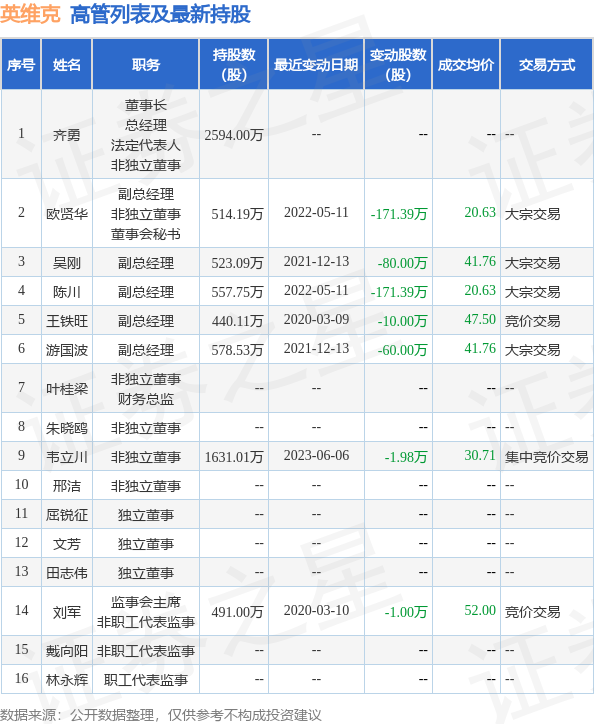Click the date 2023-06-06

point(316,456)
